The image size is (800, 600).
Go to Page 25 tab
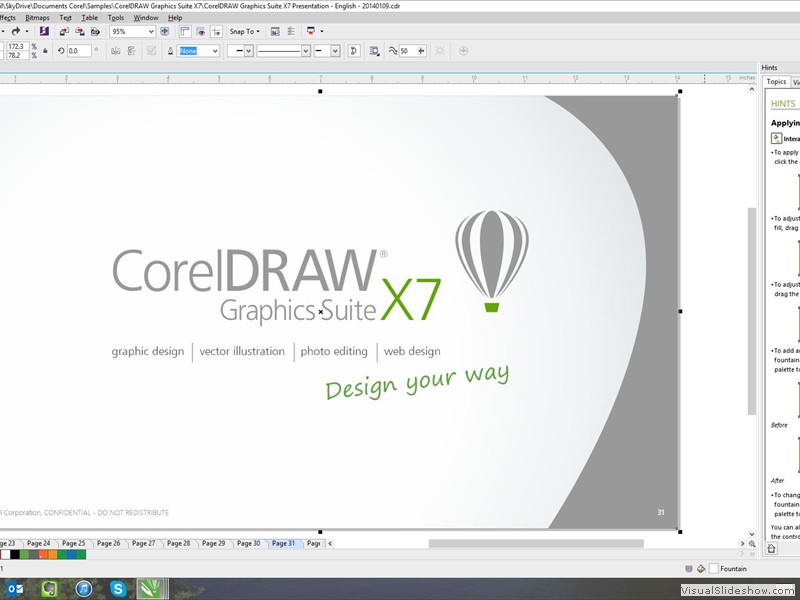(73, 543)
